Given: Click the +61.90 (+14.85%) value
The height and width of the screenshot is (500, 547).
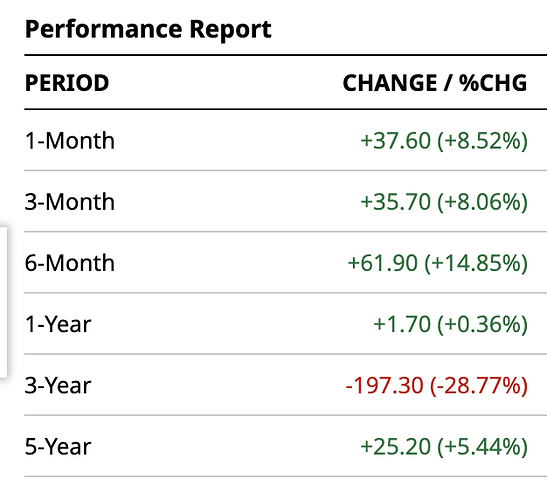Looking at the screenshot, I should click(x=437, y=263).
